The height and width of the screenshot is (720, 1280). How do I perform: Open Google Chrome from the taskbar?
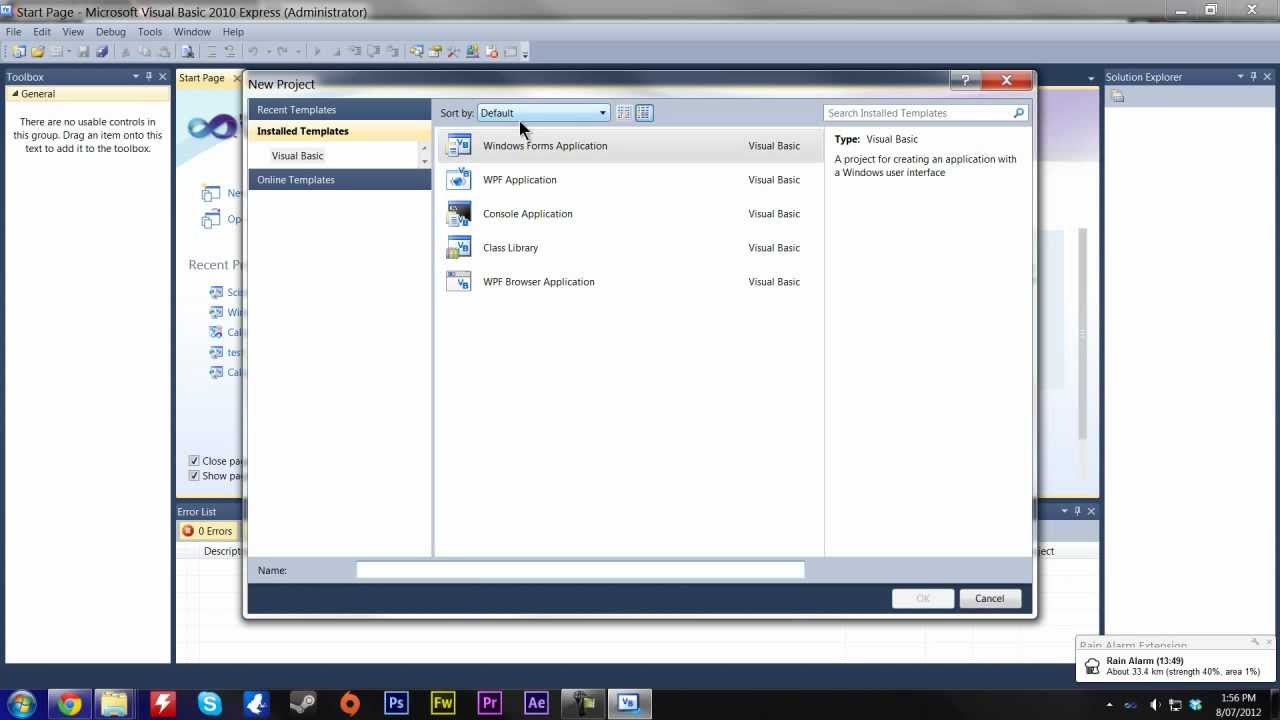pos(68,704)
